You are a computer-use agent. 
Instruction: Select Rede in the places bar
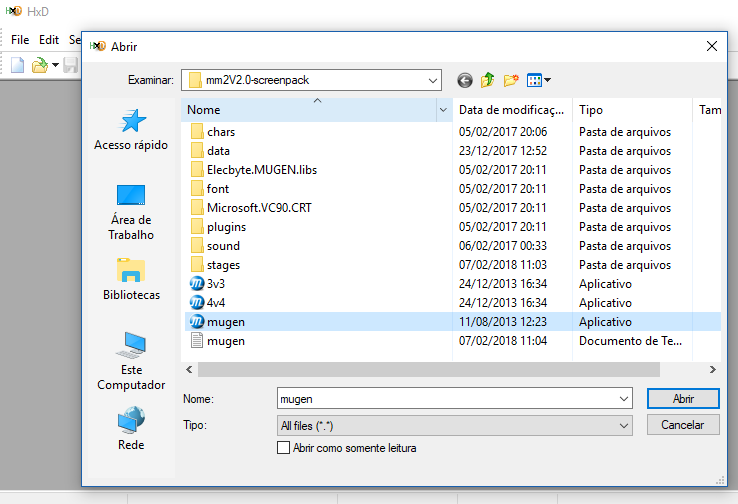click(x=131, y=428)
